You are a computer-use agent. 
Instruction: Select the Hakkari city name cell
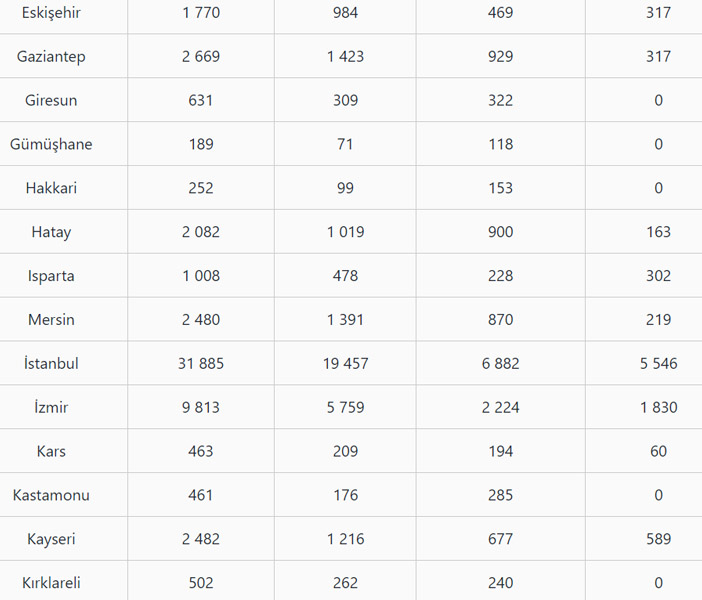pyautogui.click(x=51, y=188)
